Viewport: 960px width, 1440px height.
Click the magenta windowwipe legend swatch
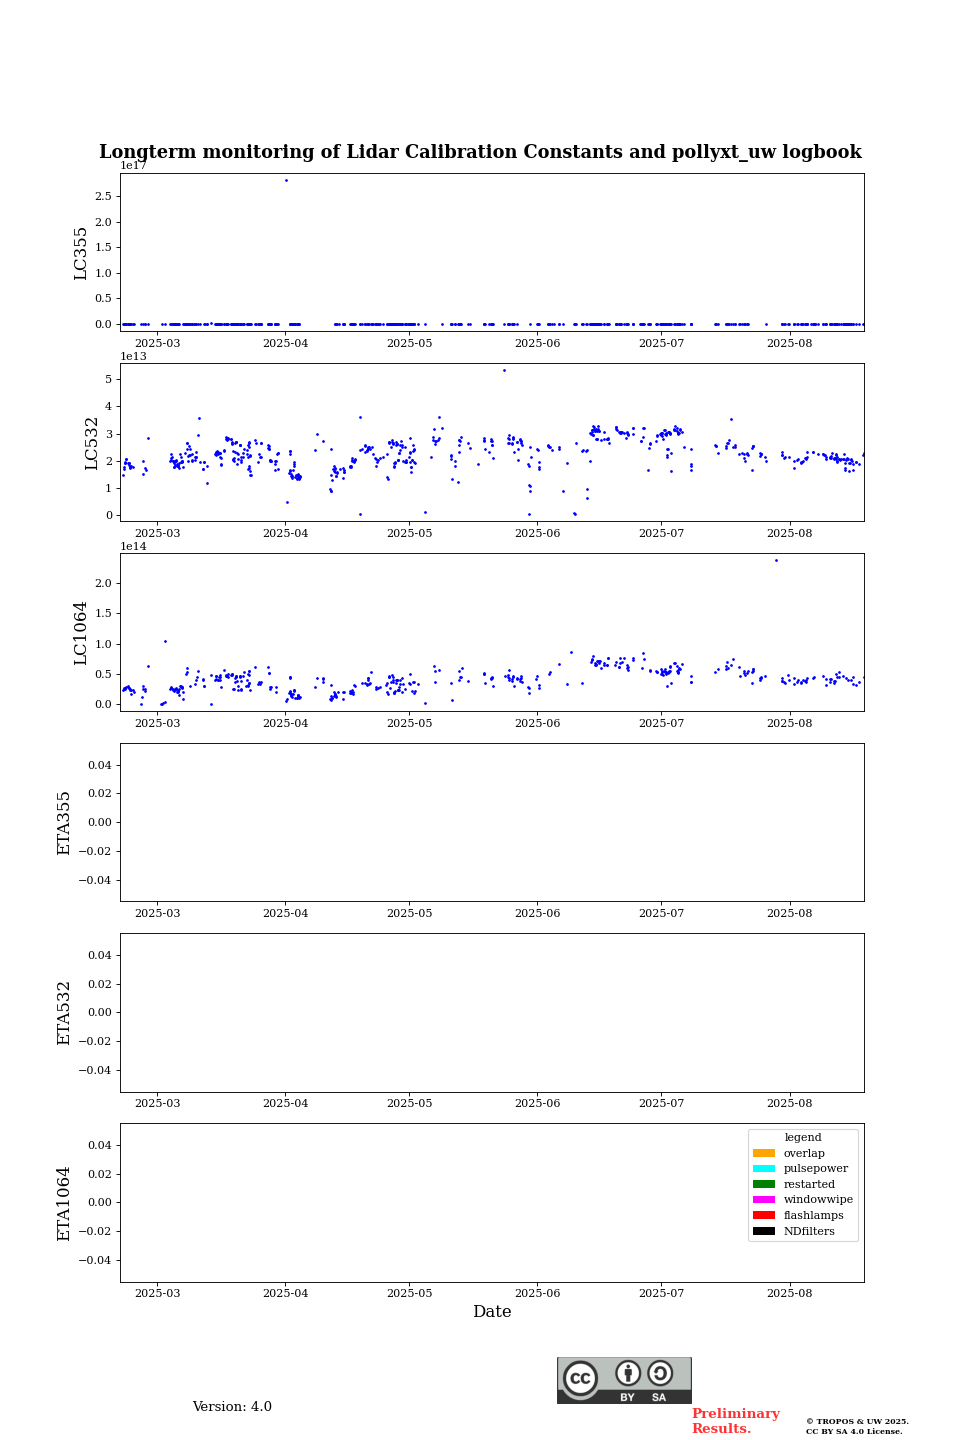(764, 1200)
